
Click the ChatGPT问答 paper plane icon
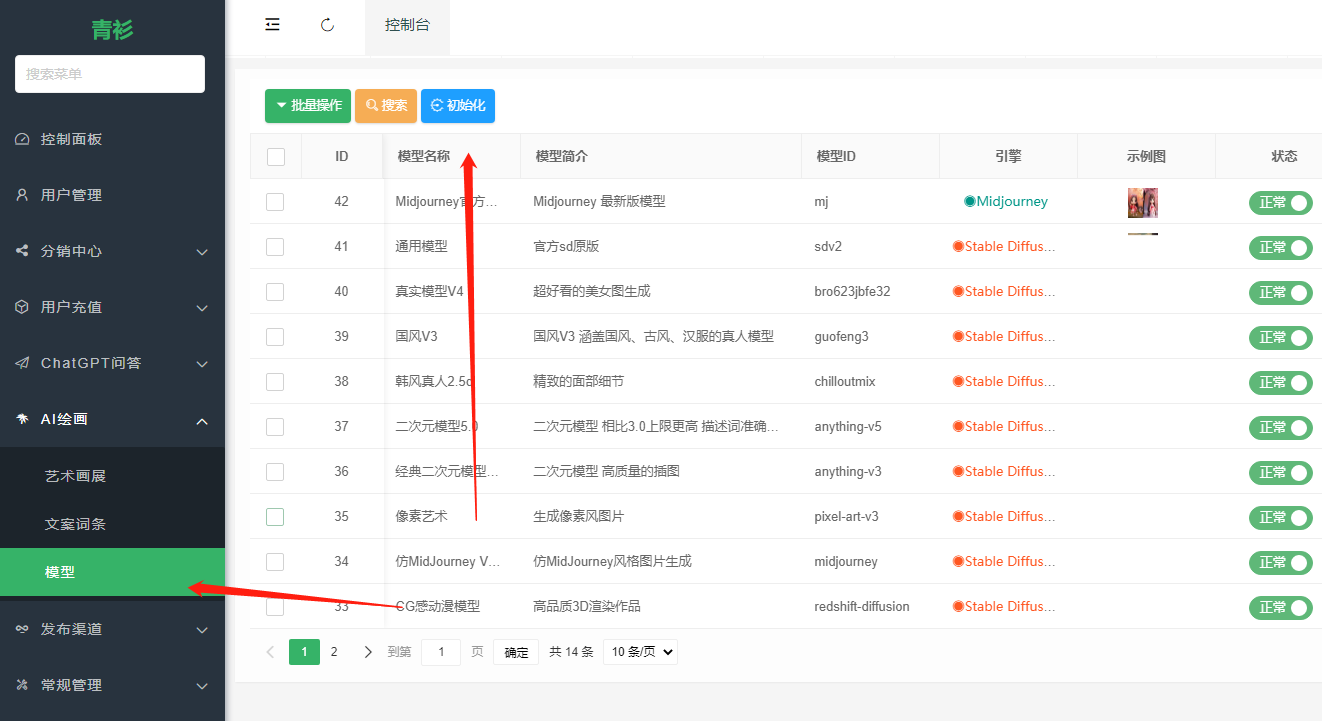coord(22,363)
